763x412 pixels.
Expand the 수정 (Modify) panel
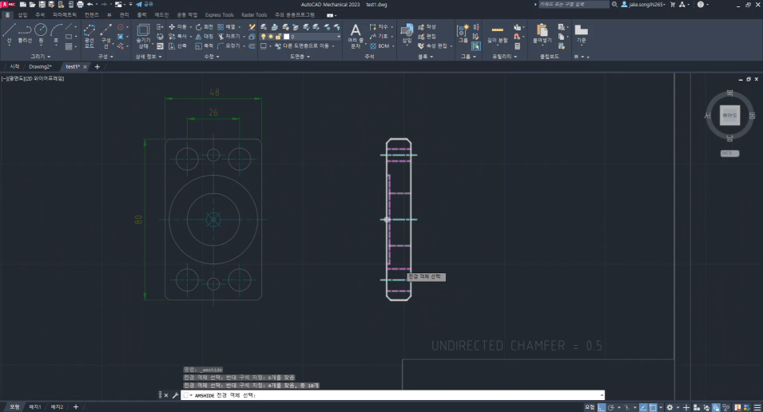pos(212,56)
